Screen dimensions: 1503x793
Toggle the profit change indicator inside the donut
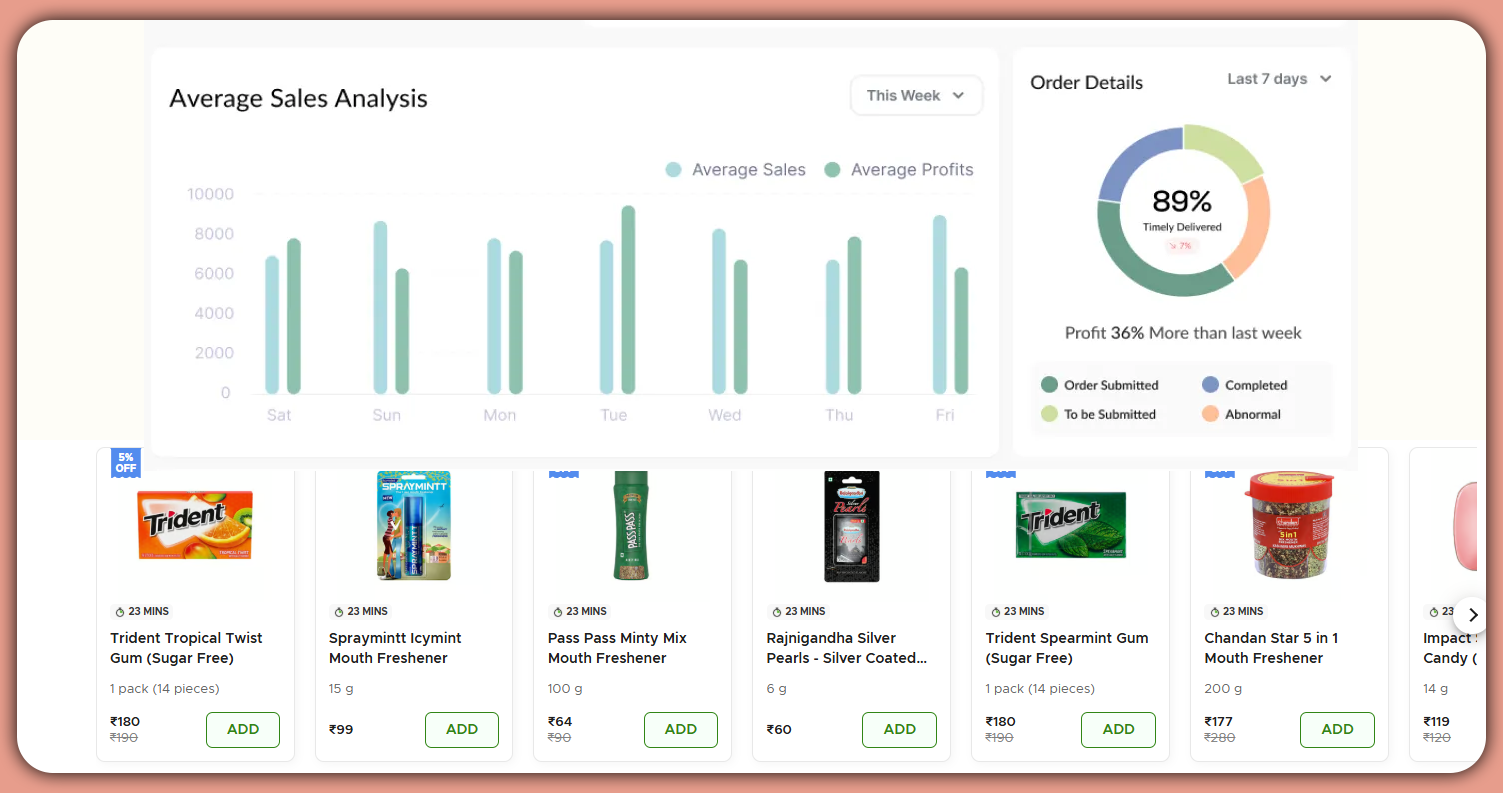pos(1182,243)
